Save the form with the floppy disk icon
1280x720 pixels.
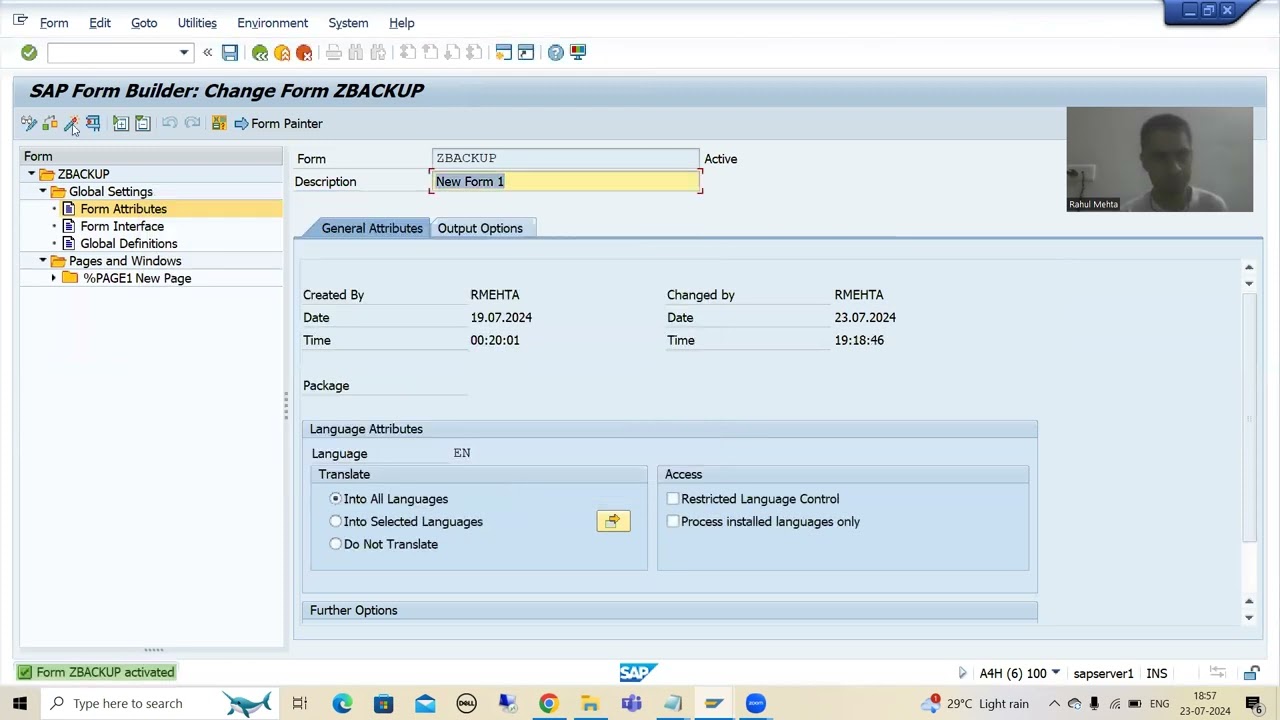point(230,52)
